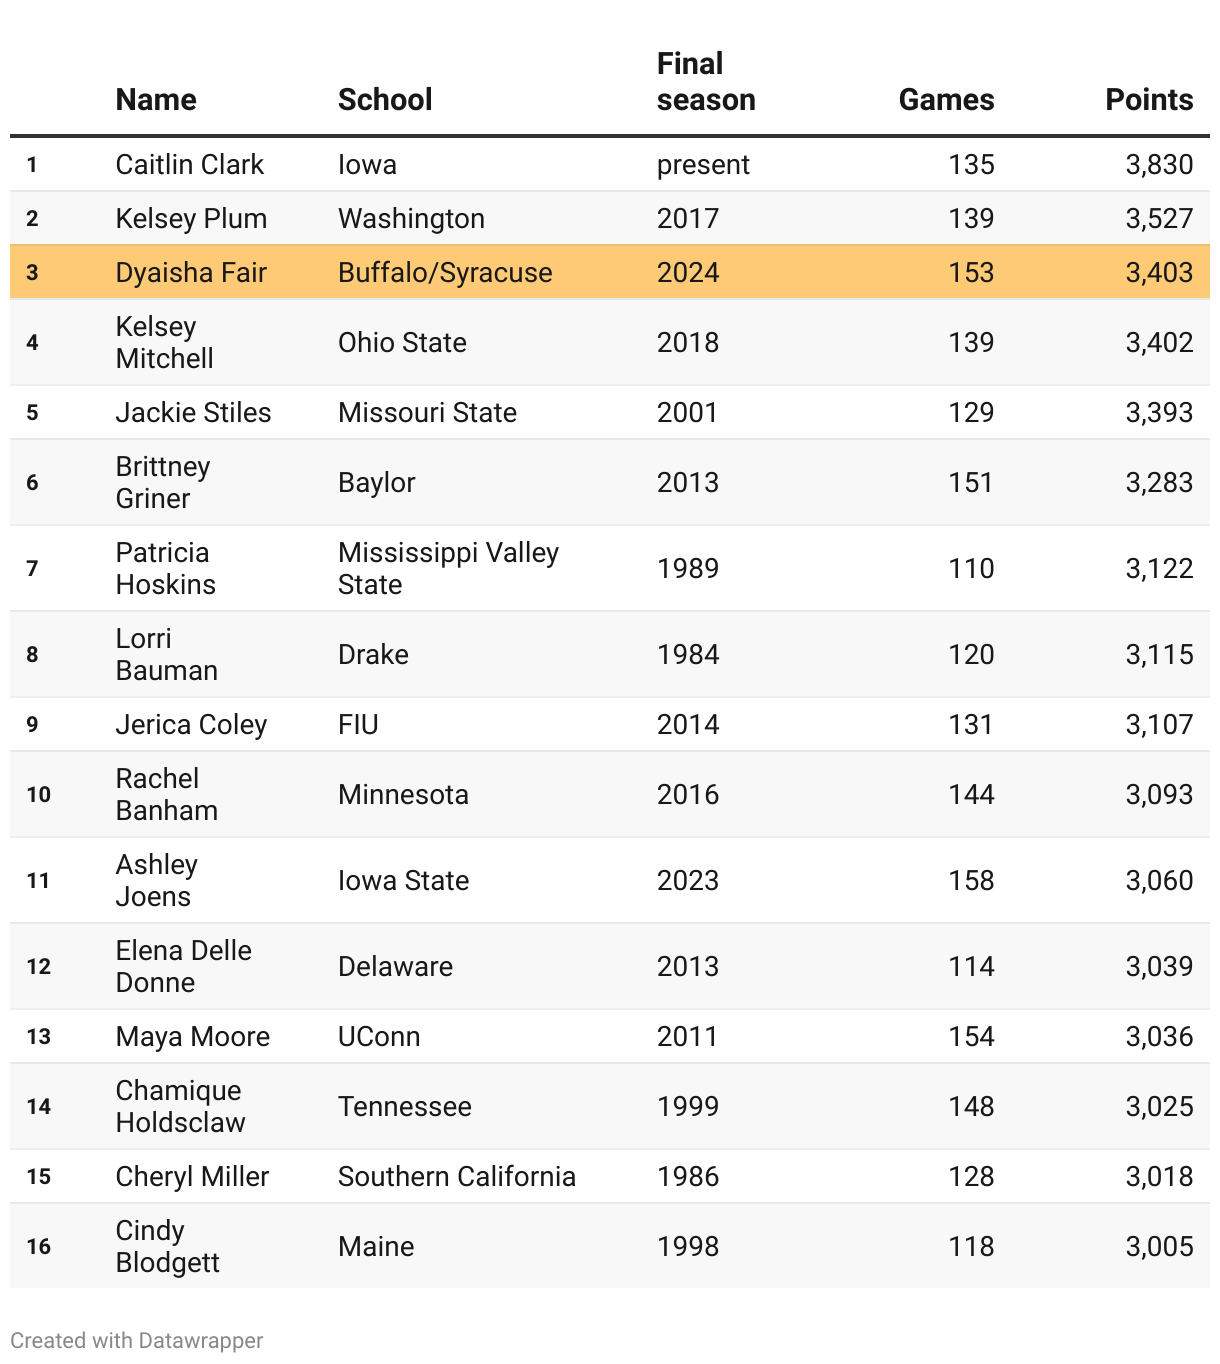Screen dimensions: 1220x1364
Task: Click the Elena Delle Donne name cell
Action: click(x=183, y=967)
